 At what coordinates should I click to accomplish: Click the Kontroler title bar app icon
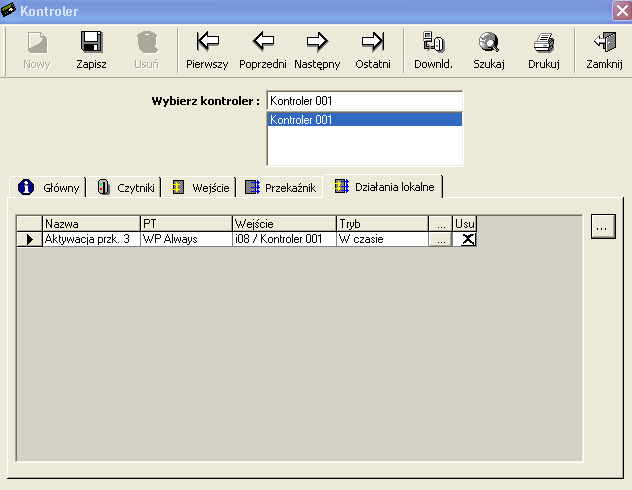click(x=8, y=10)
